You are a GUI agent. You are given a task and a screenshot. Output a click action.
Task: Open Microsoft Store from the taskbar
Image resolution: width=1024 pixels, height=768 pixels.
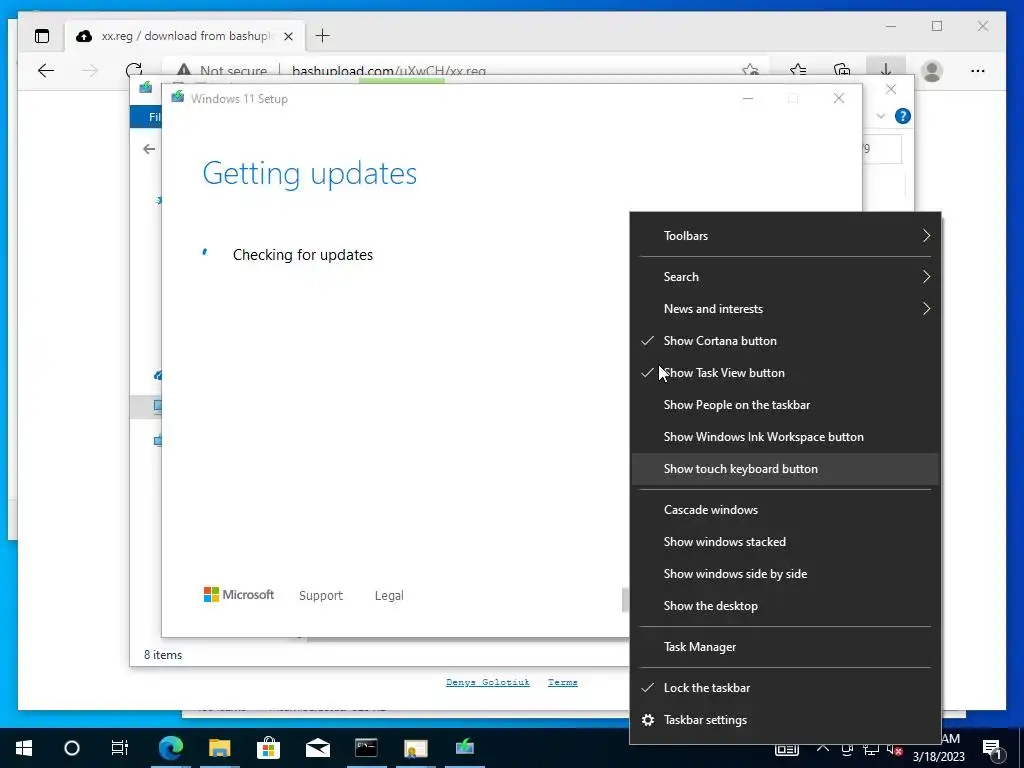pos(268,748)
